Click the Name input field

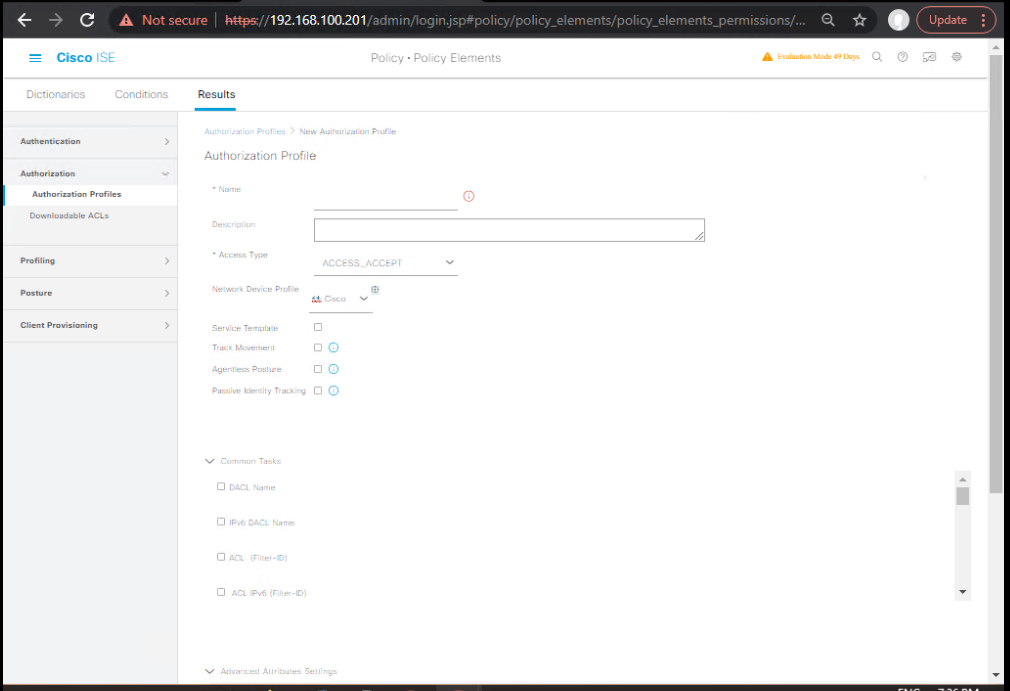tap(386, 198)
